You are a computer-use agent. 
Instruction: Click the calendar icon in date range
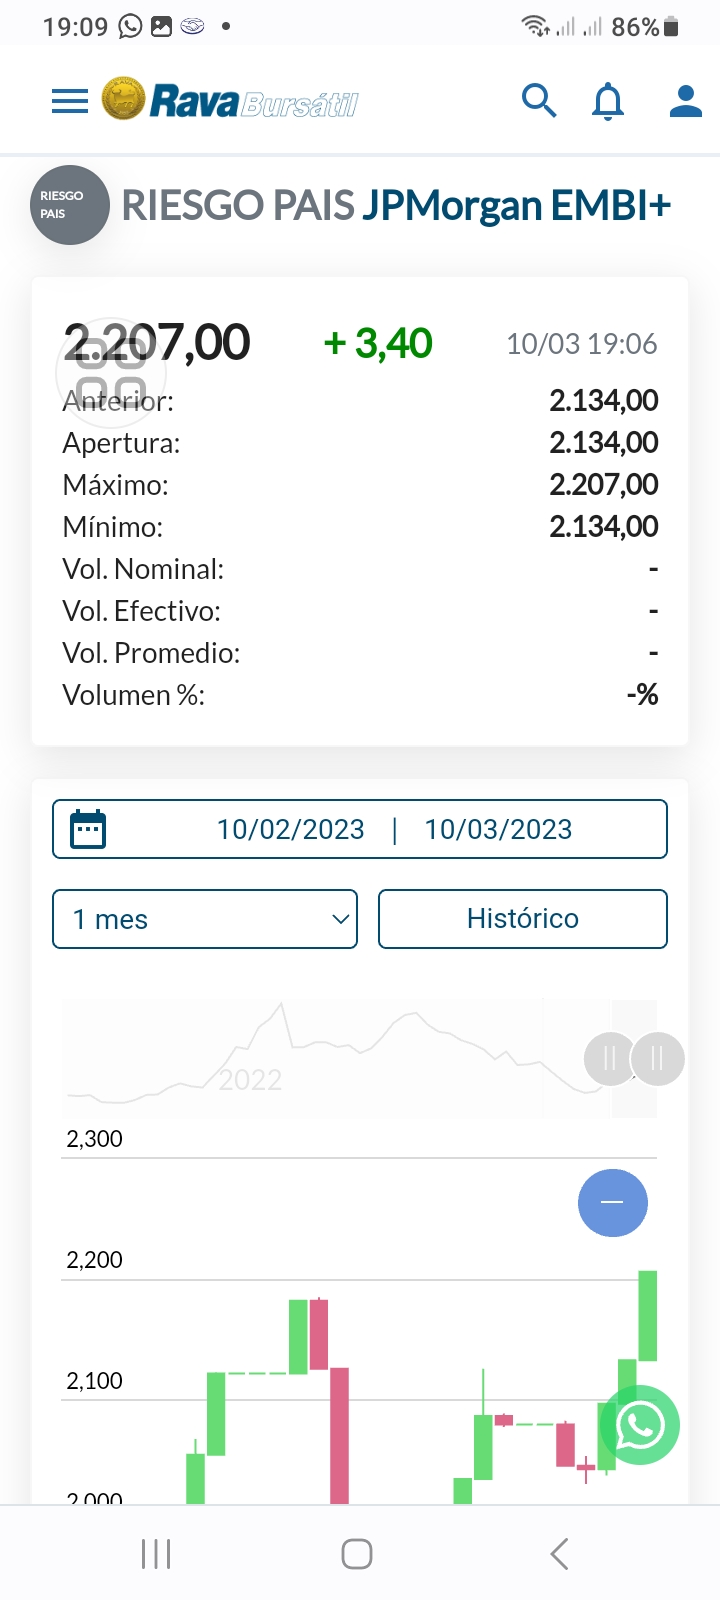click(x=88, y=829)
